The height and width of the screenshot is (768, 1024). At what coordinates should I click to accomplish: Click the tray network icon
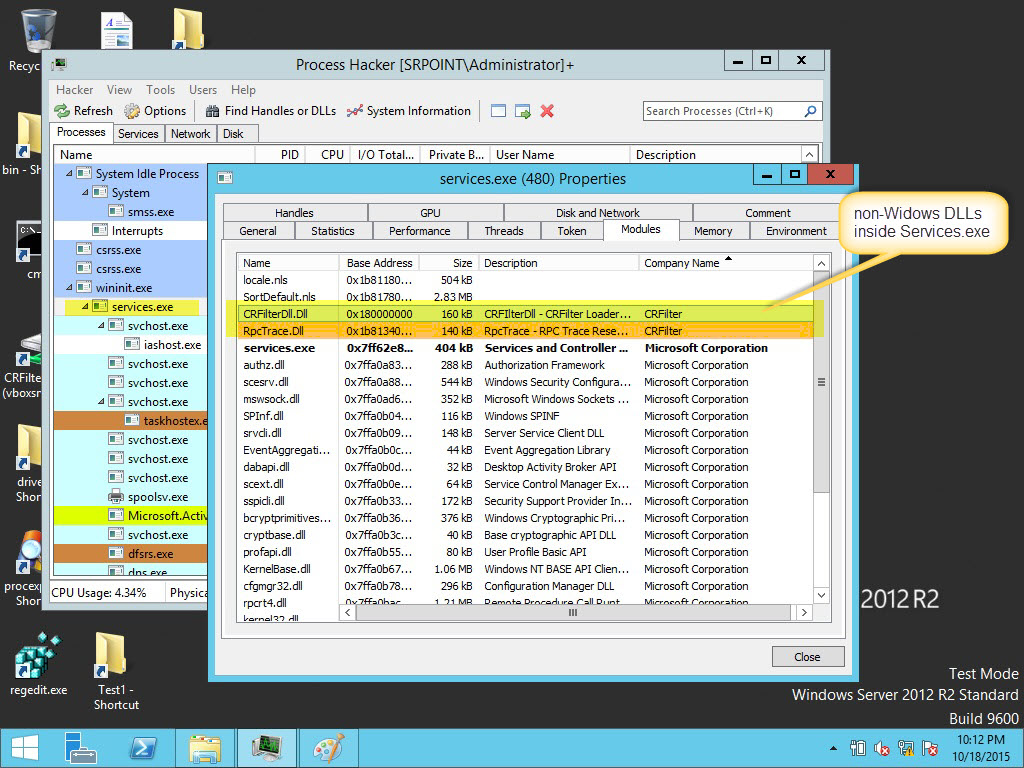pos(906,748)
